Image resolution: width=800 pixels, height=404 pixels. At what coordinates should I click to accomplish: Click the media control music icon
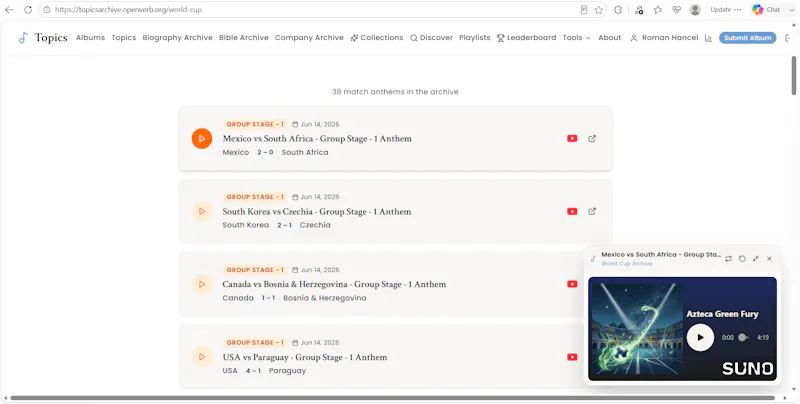coord(639,10)
